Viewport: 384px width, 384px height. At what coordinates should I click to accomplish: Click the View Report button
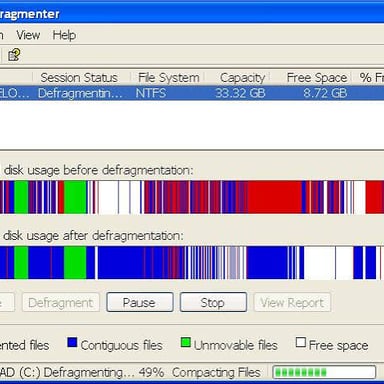coord(292,303)
